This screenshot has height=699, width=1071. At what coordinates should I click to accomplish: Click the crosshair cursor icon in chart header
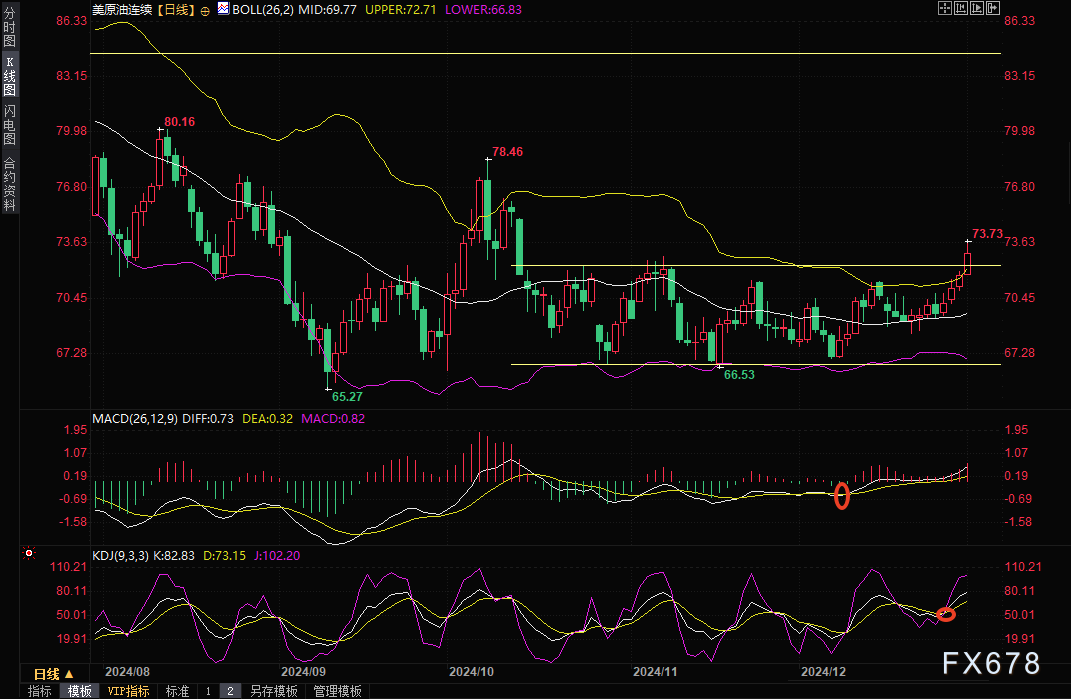(x=946, y=8)
